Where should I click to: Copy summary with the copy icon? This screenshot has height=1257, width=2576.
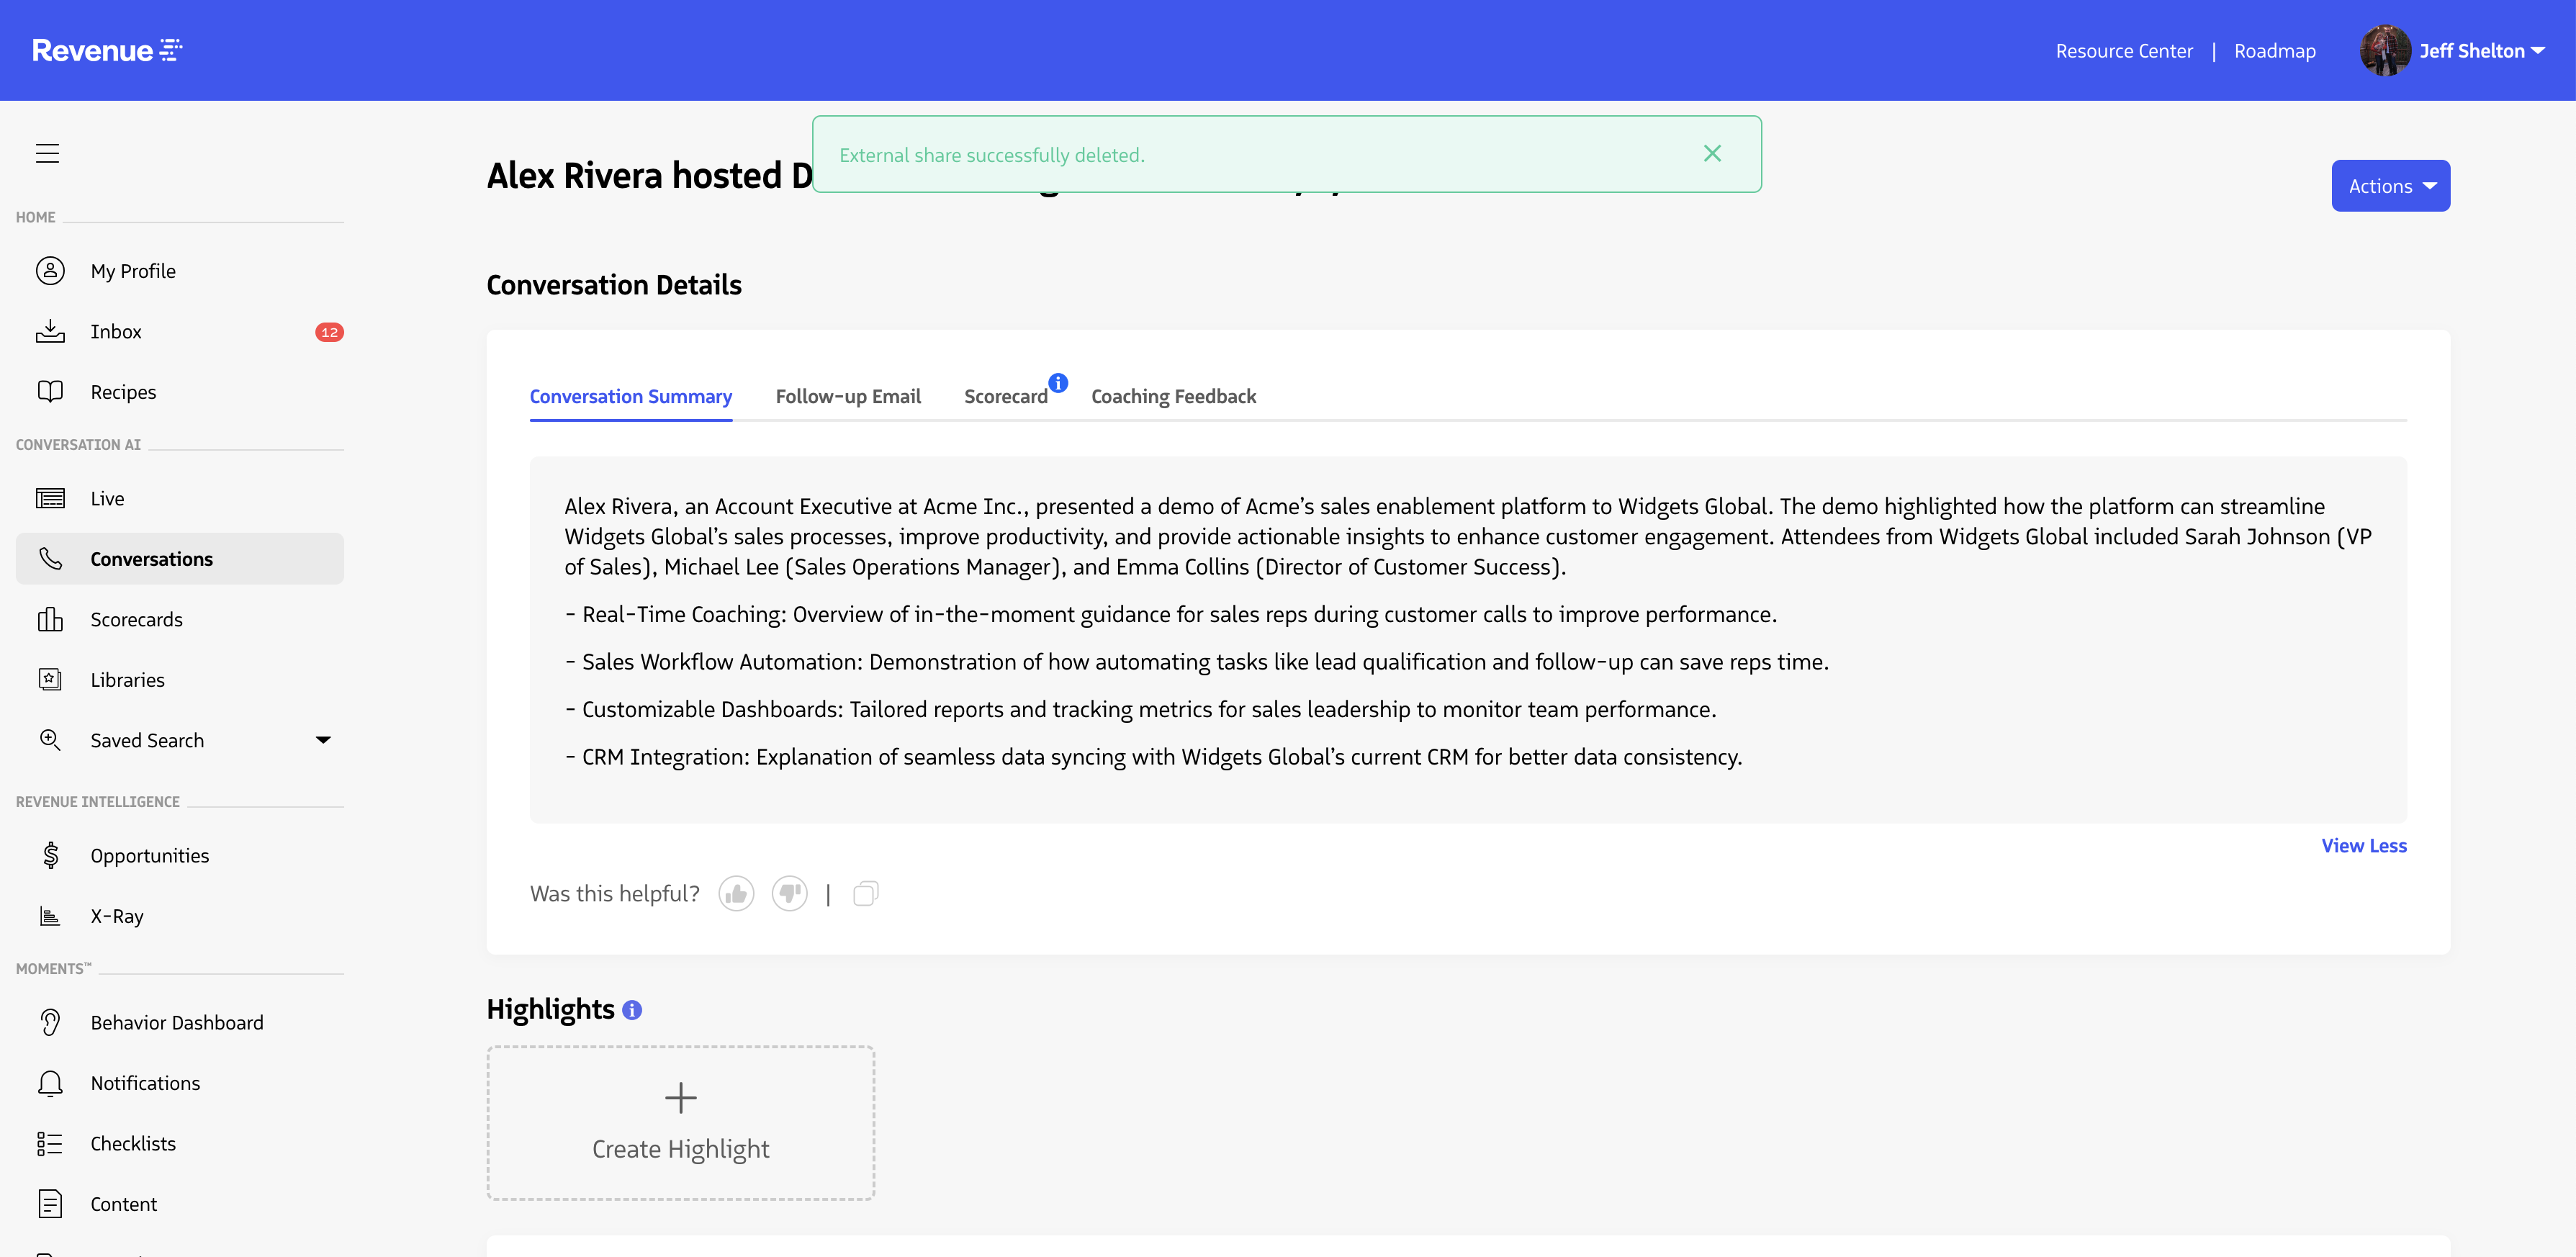point(865,893)
